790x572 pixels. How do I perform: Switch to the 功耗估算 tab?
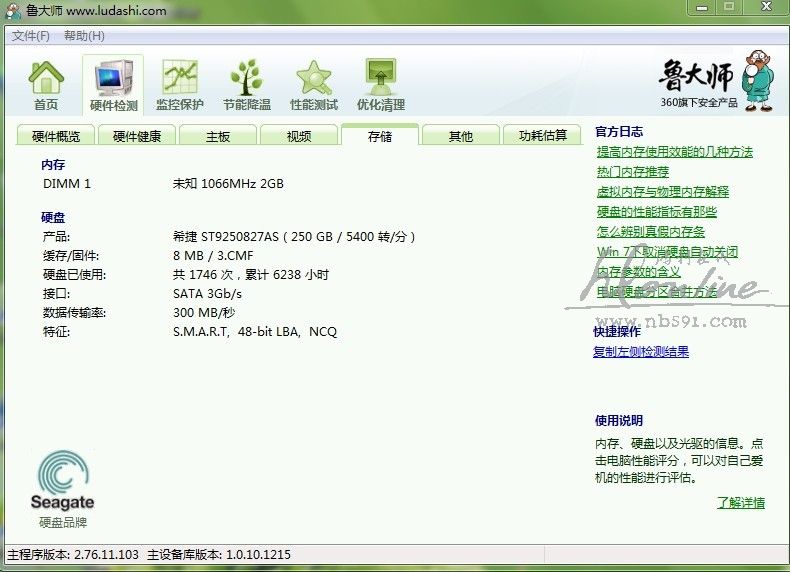point(543,136)
